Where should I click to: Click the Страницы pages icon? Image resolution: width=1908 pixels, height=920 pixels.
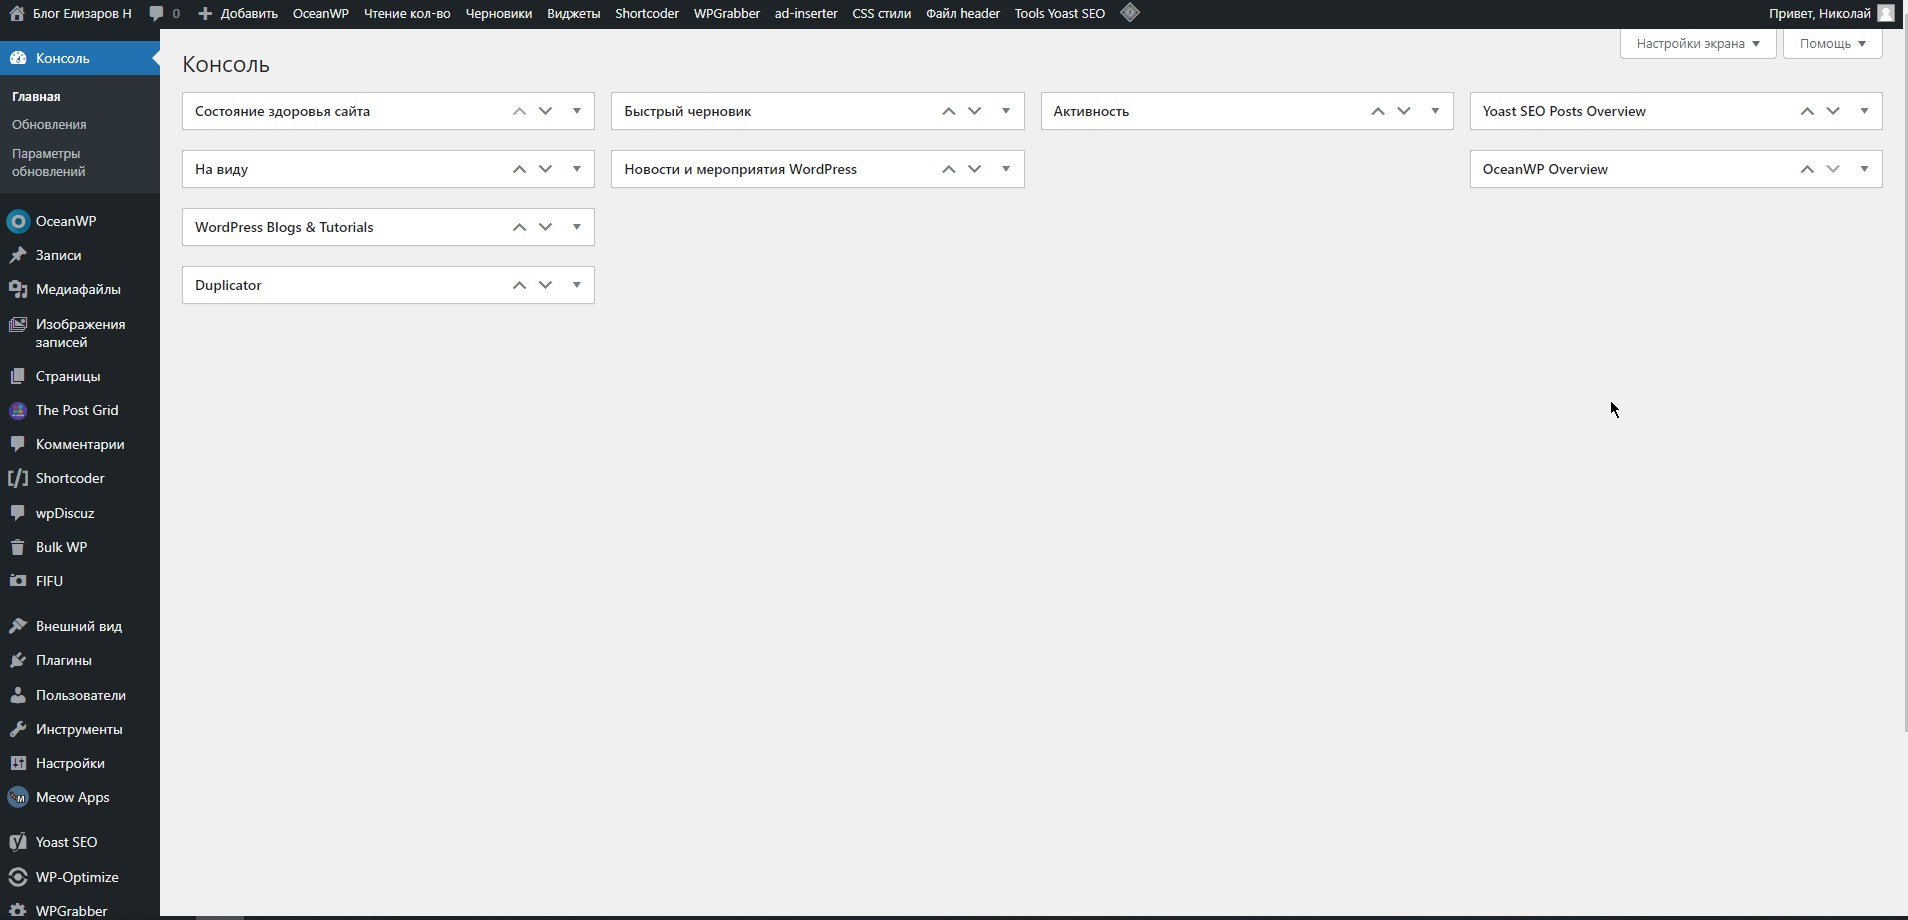click(18, 376)
